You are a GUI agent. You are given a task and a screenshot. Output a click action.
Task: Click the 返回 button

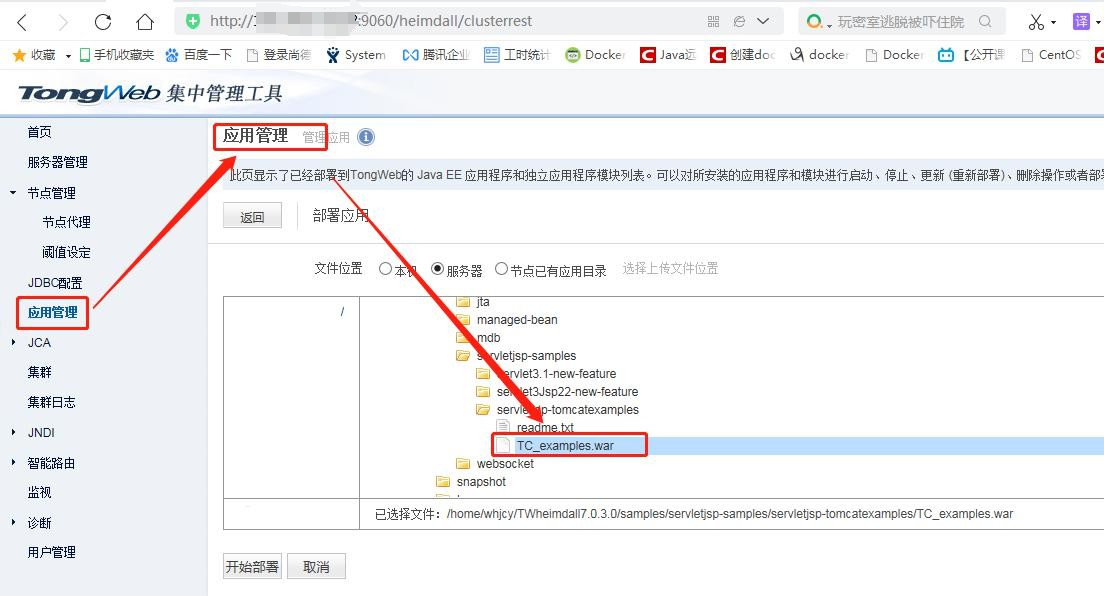click(252, 216)
